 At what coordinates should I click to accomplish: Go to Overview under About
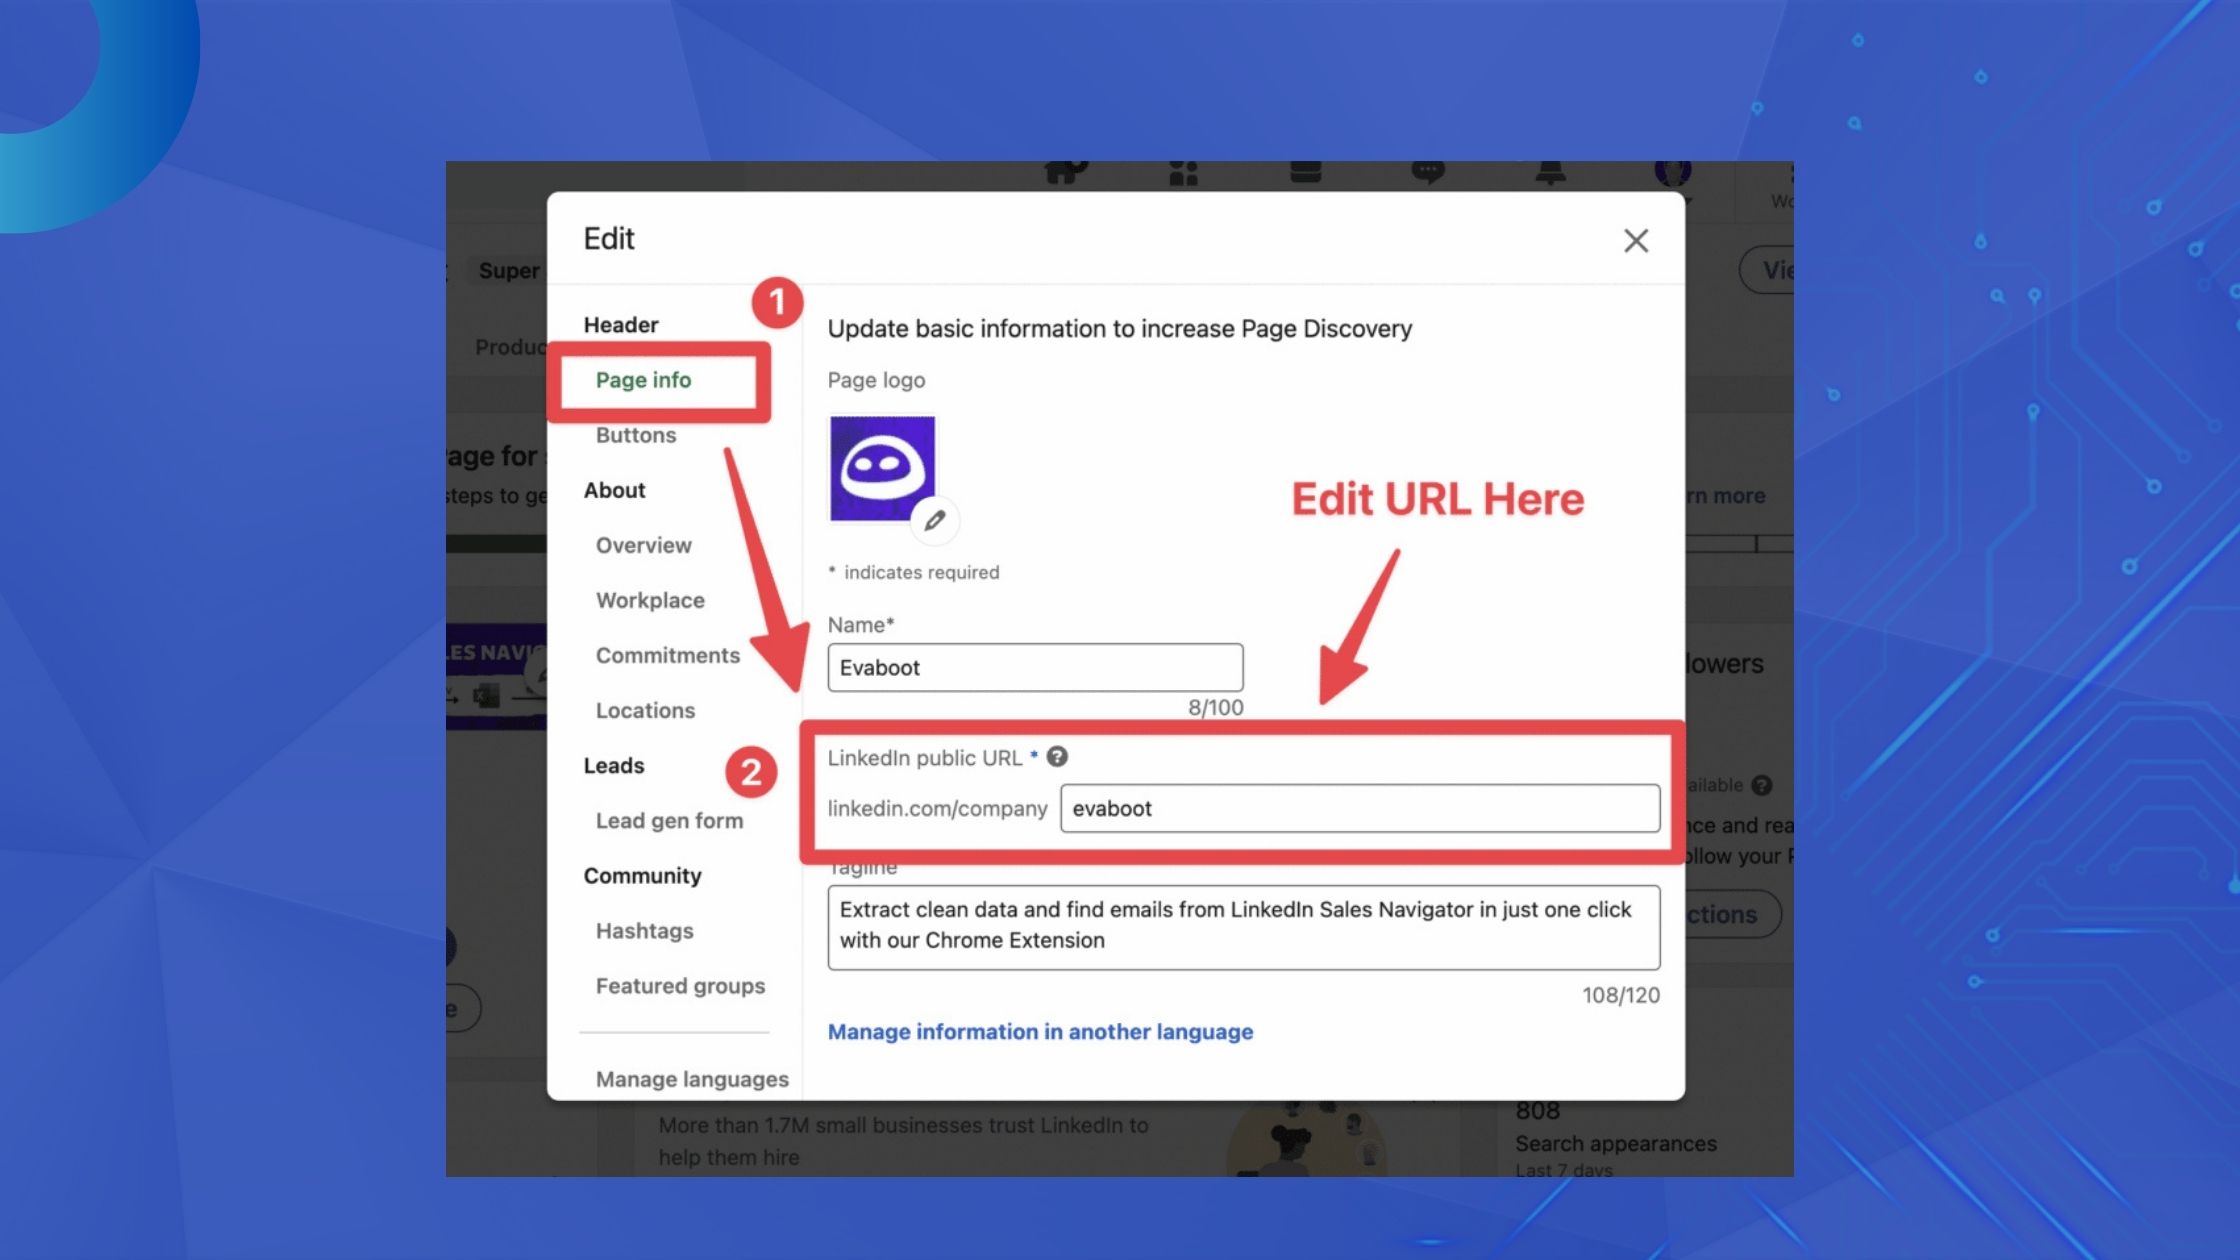coord(643,545)
